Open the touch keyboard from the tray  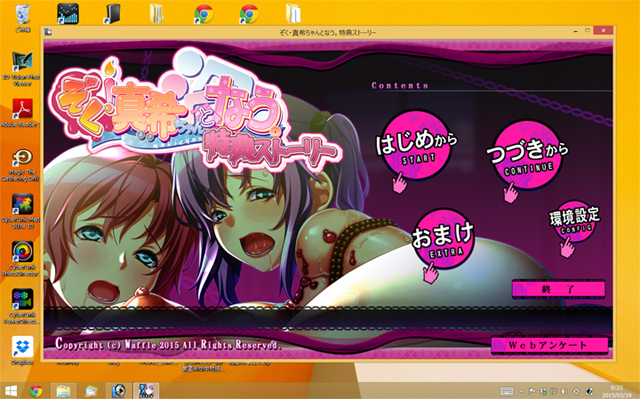507,391
